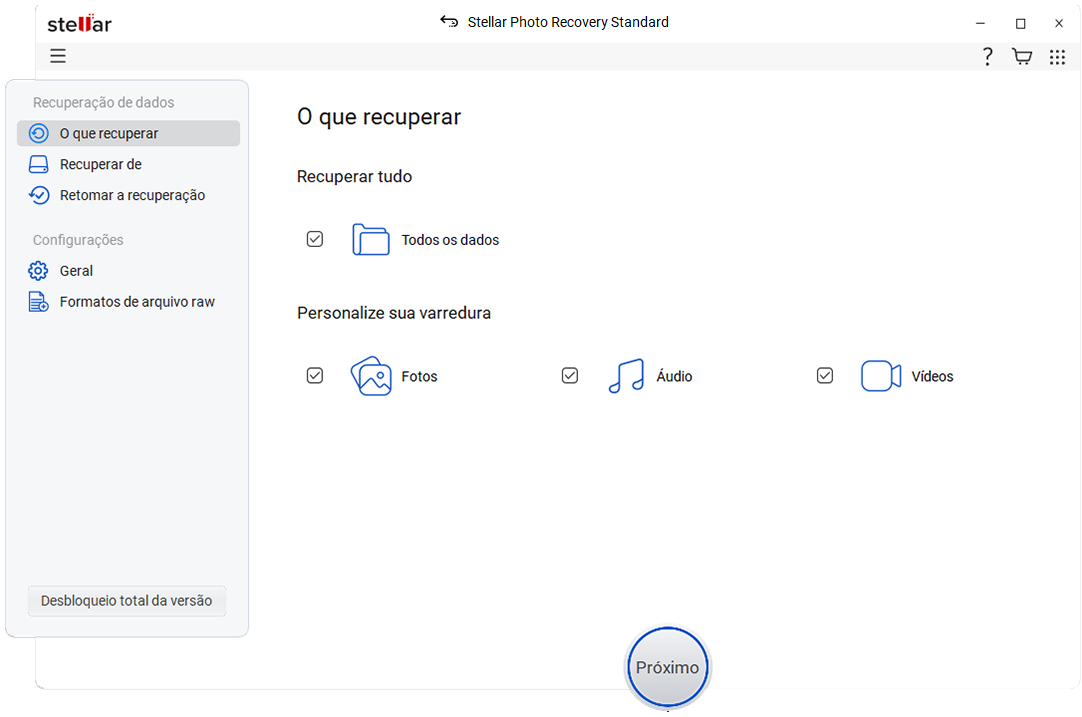1082x717 pixels.
Task: Click the Vídeos camera icon
Action: click(x=881, y=376)
